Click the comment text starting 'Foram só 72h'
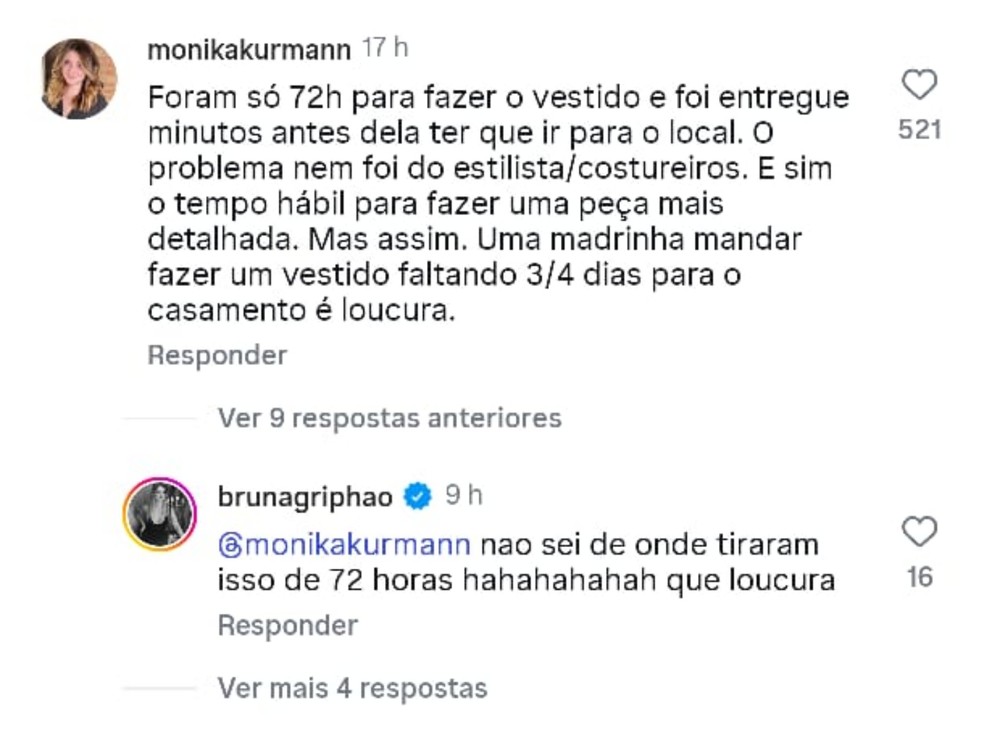This screenshot has height=732, width=984. coord(498,98)
